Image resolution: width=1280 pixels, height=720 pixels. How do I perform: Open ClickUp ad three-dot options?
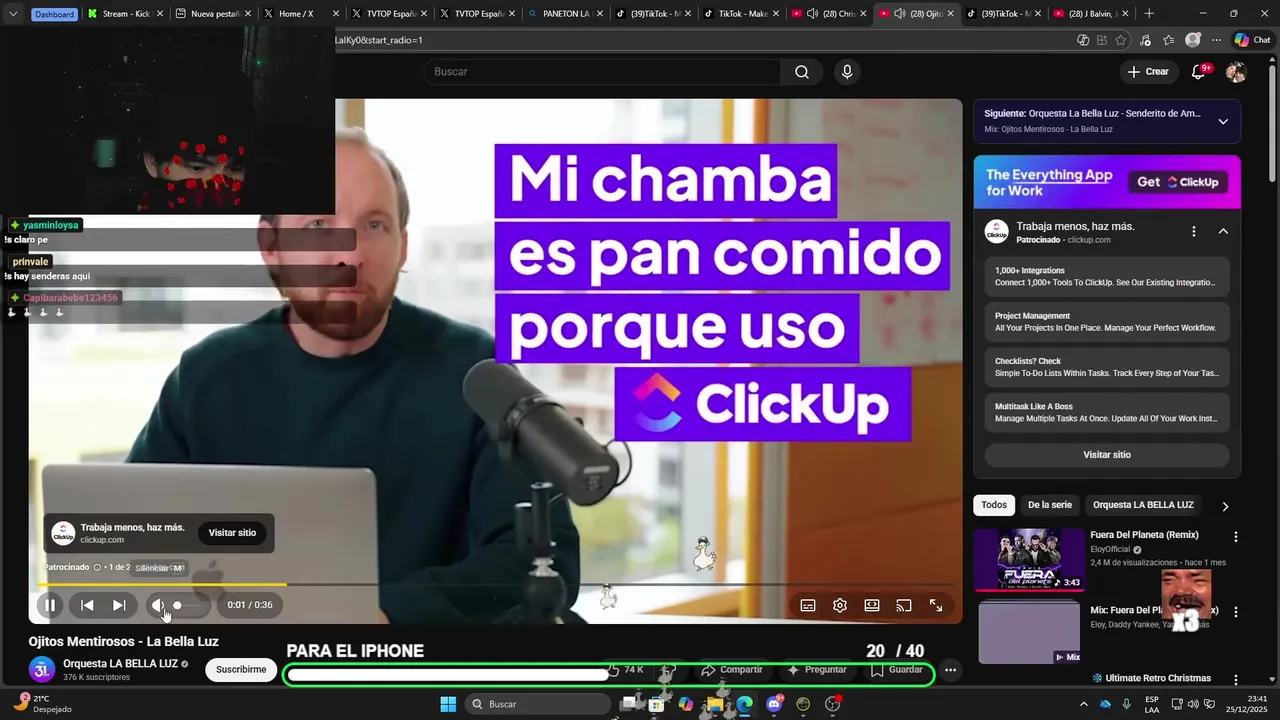[x=1193, y=231]
